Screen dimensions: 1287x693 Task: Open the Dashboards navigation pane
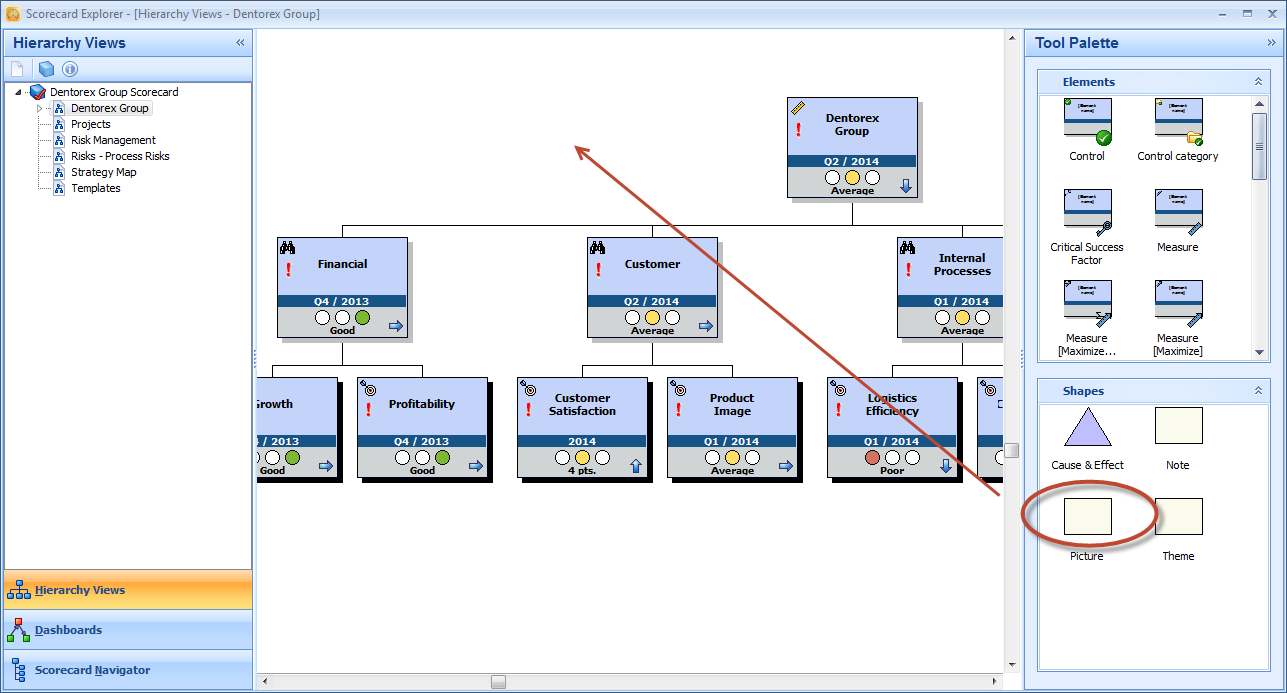68,630
